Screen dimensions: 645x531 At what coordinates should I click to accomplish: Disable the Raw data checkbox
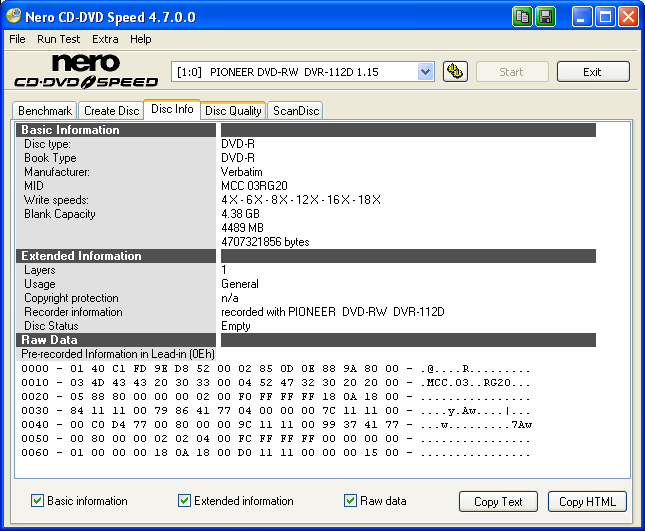click(350, 501)
